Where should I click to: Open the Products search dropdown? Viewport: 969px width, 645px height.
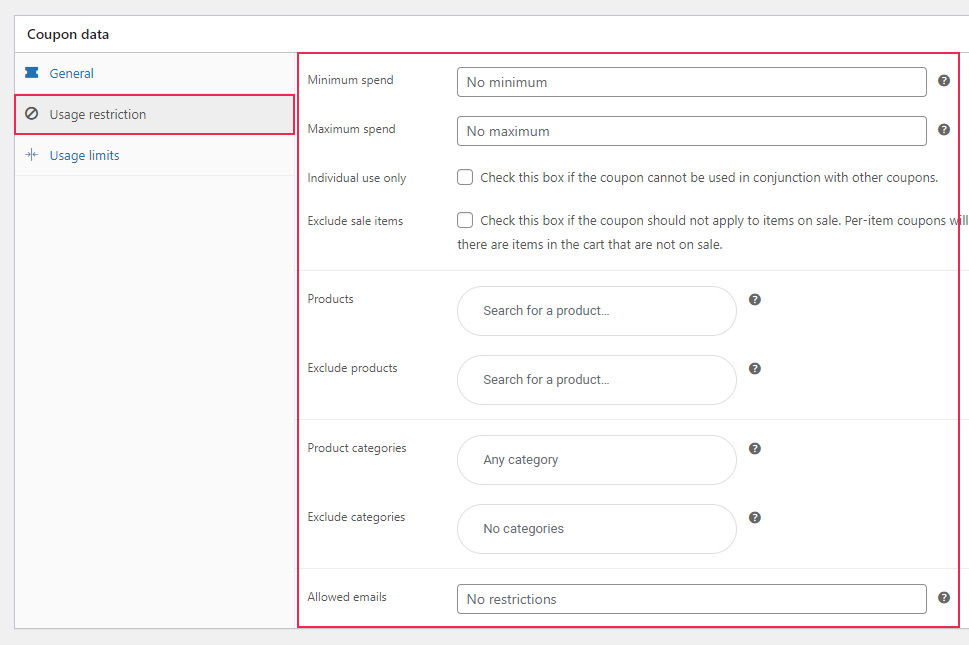(x=596, y=311)
